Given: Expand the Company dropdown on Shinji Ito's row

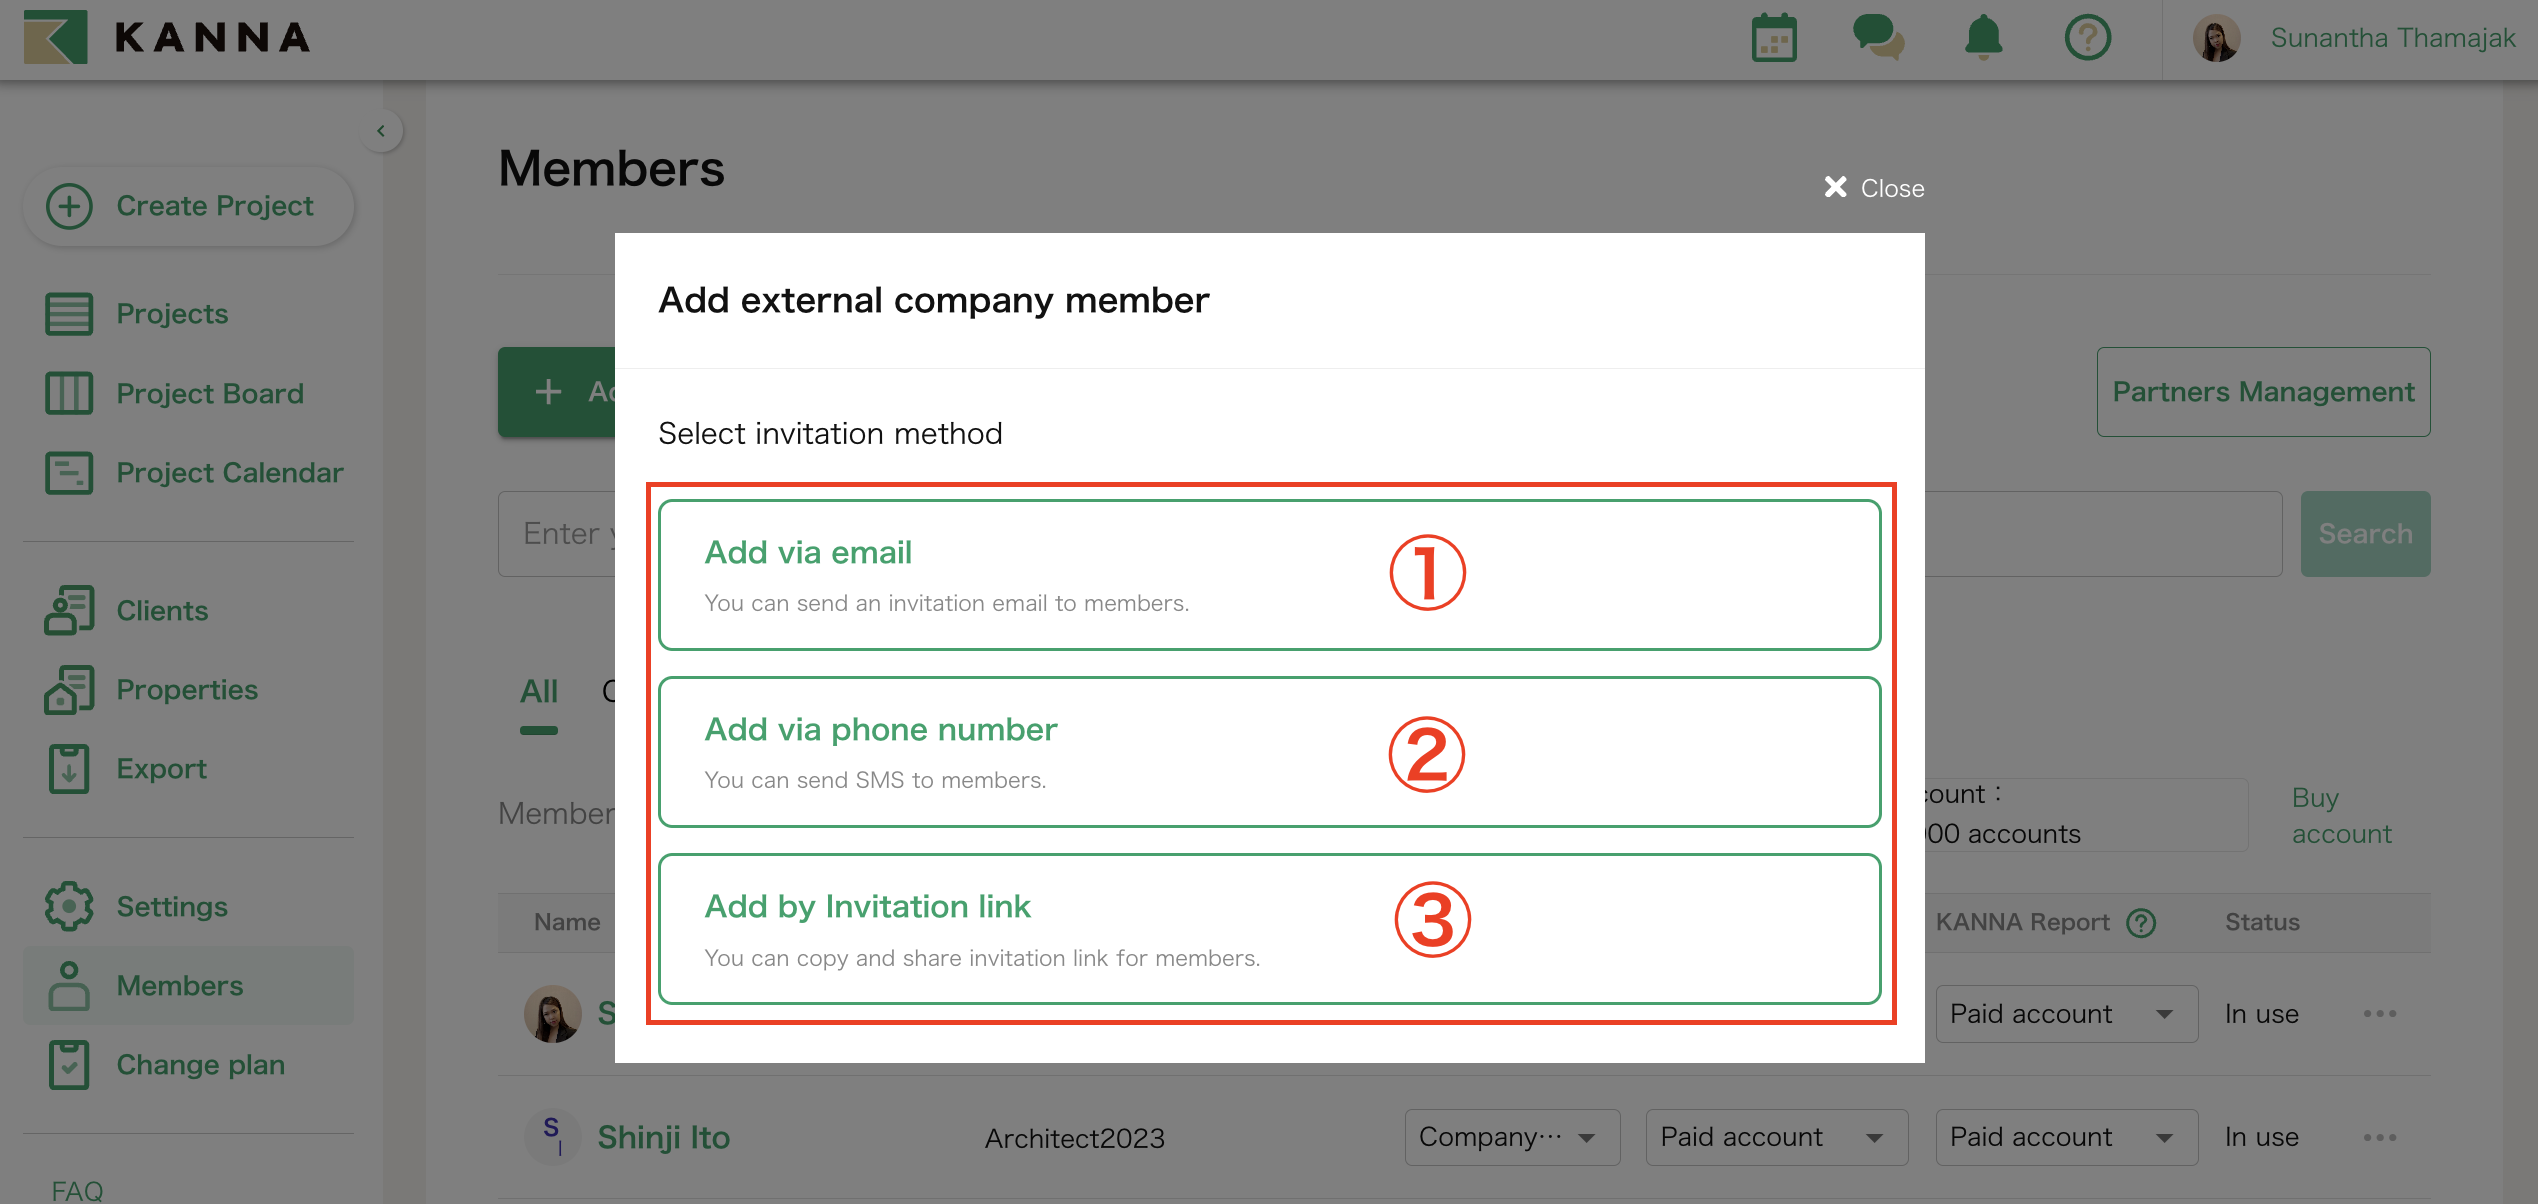Looking at the screenshot, I should point(1511,1137).
